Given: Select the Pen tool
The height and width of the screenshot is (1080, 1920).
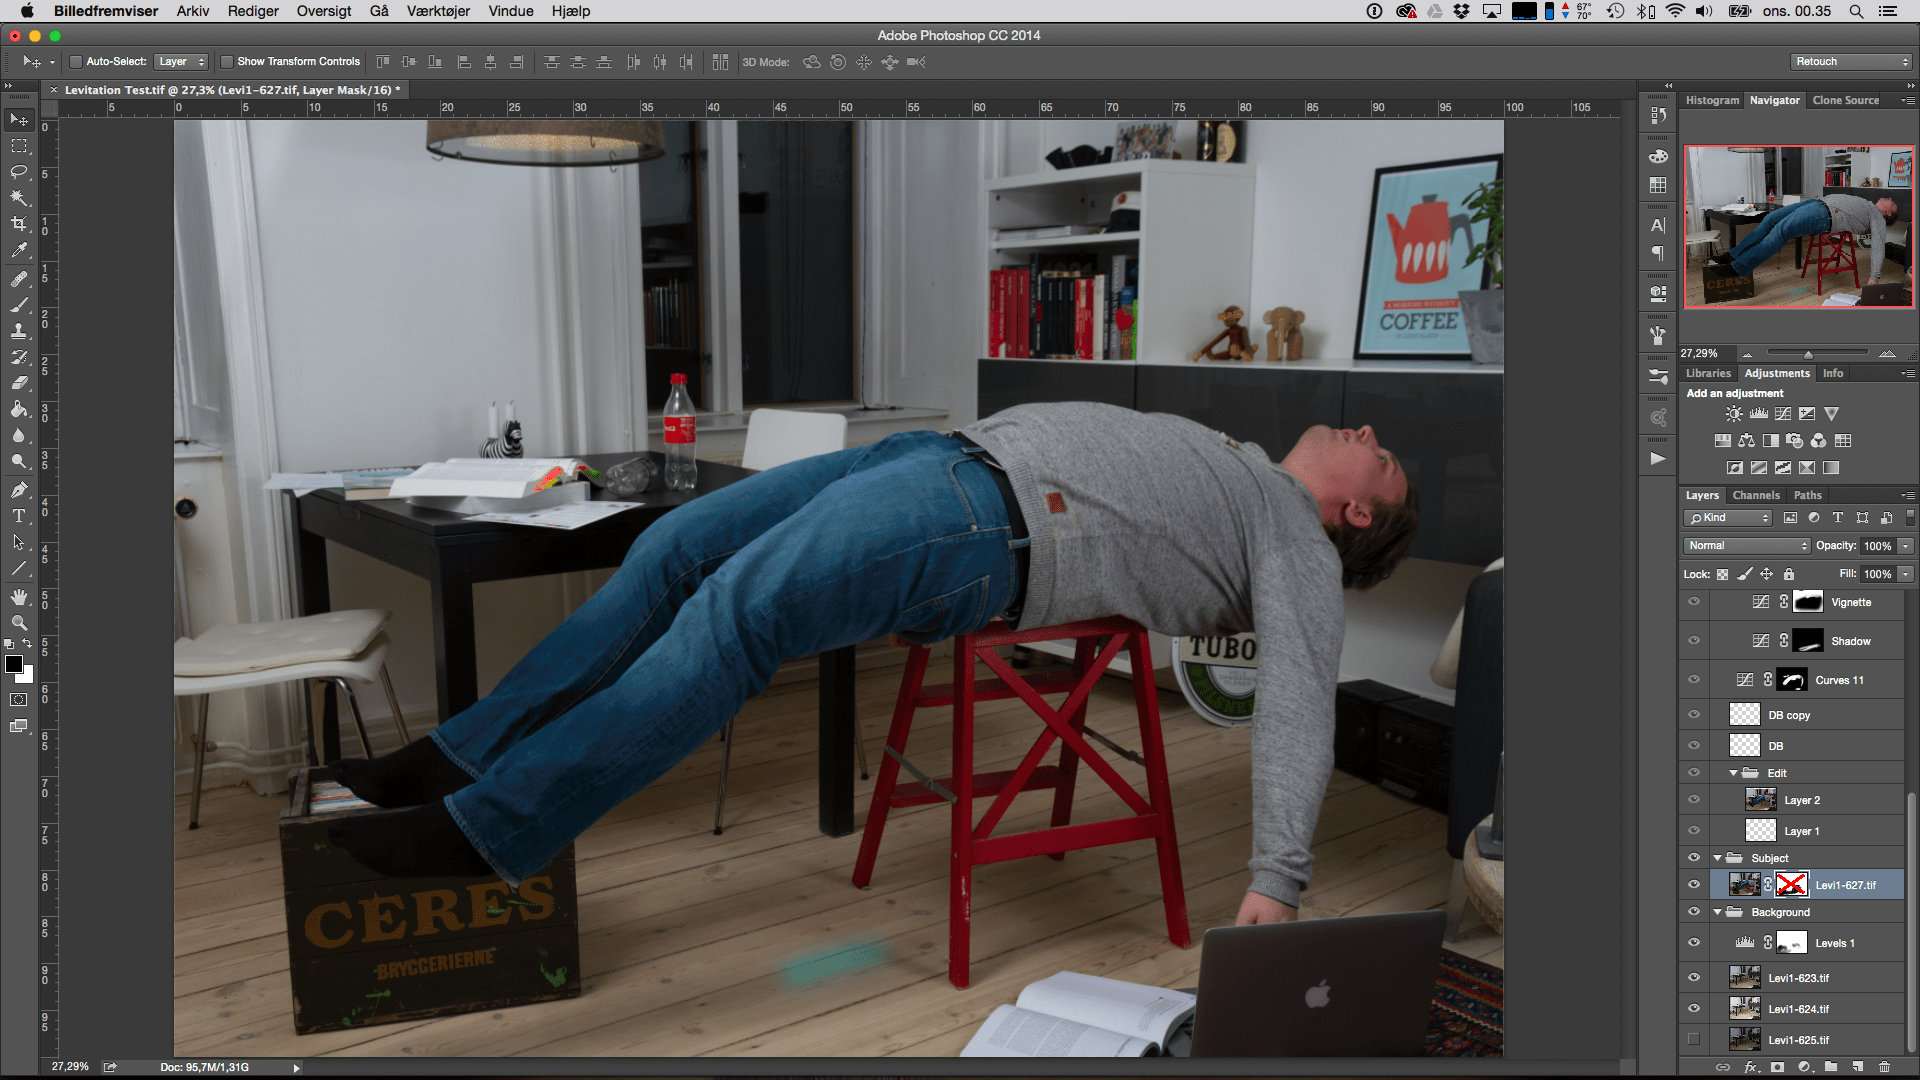Looking at the screenshot, I should tap(19, 490).
